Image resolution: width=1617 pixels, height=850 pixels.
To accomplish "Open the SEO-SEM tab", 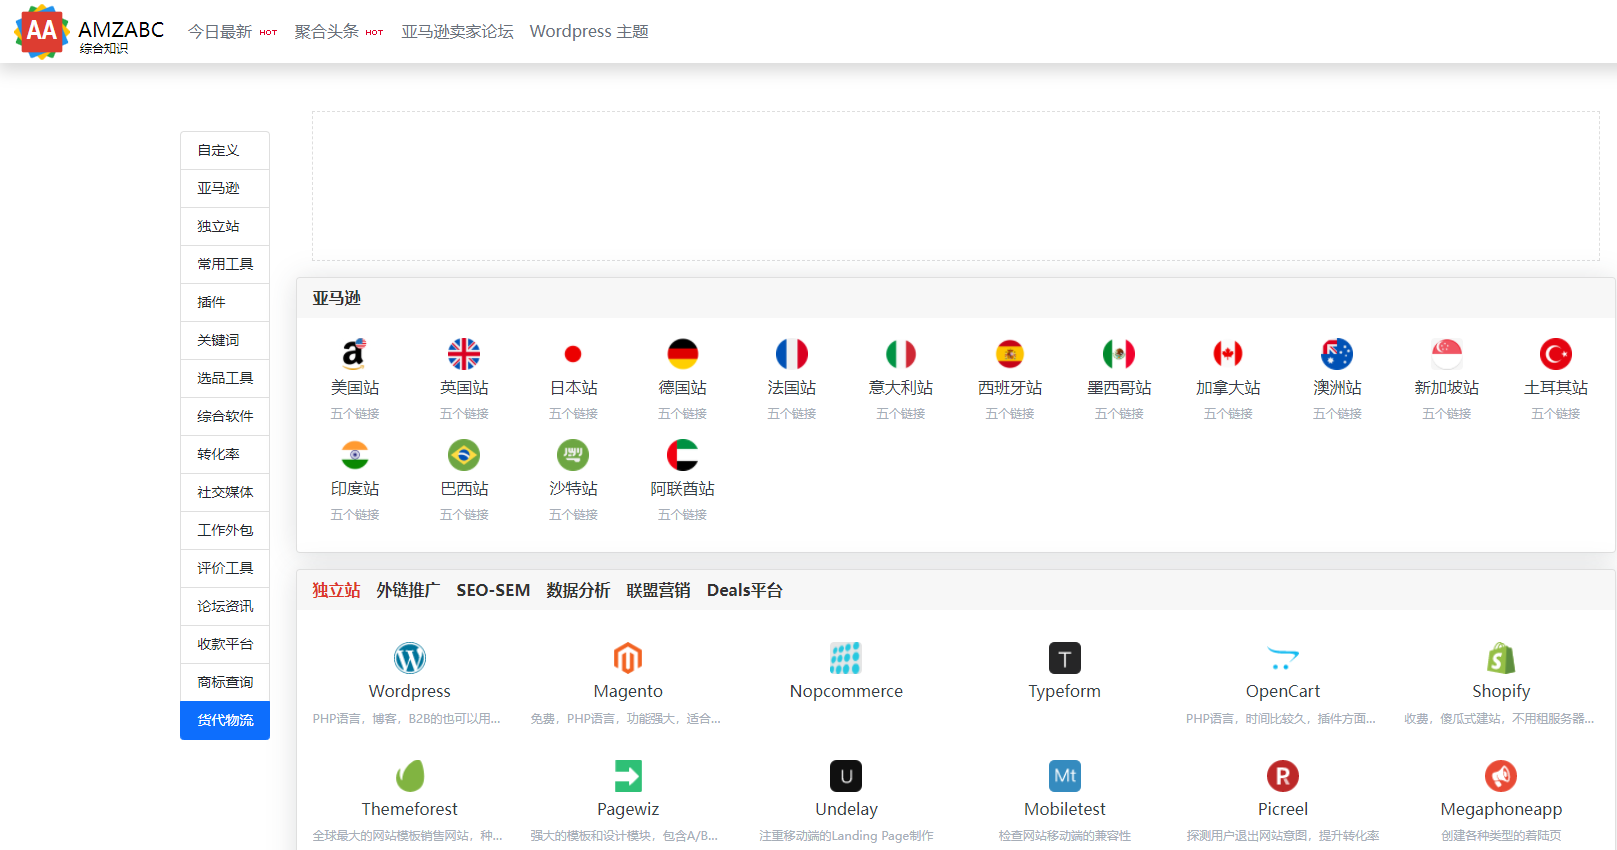I will pos(493,591).
